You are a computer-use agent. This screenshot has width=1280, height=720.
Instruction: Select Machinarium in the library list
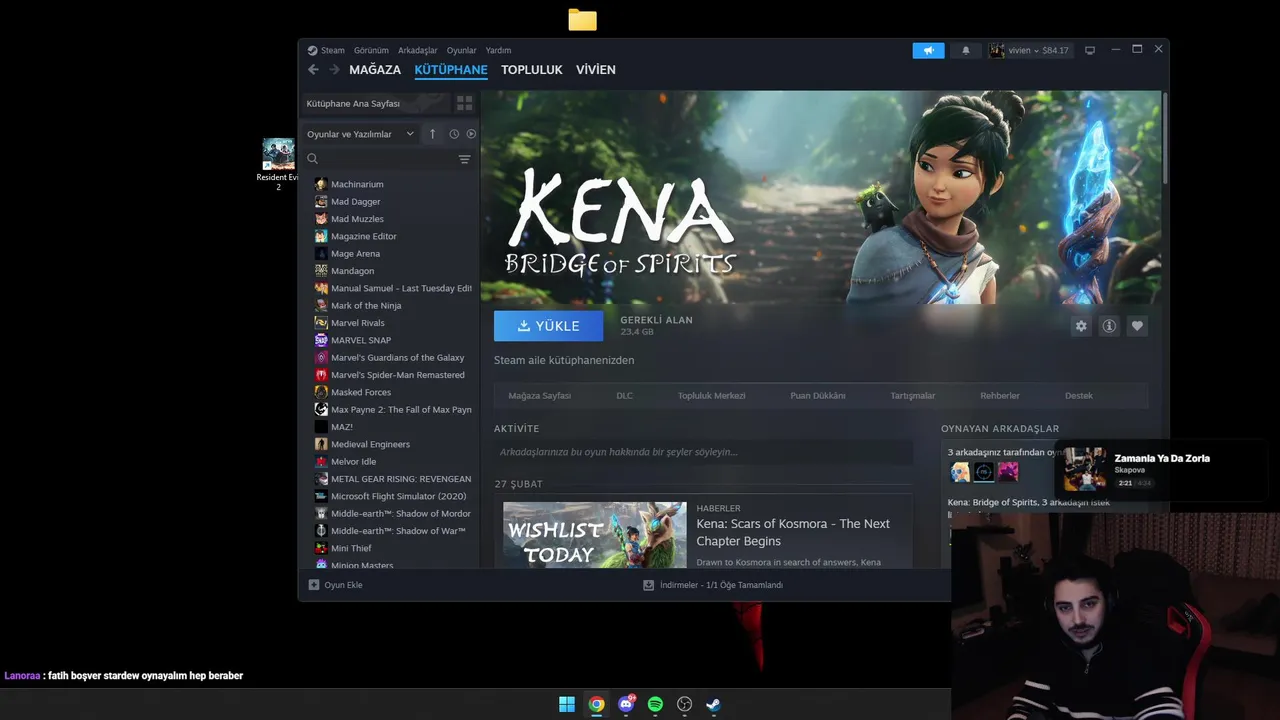(357, 184)
